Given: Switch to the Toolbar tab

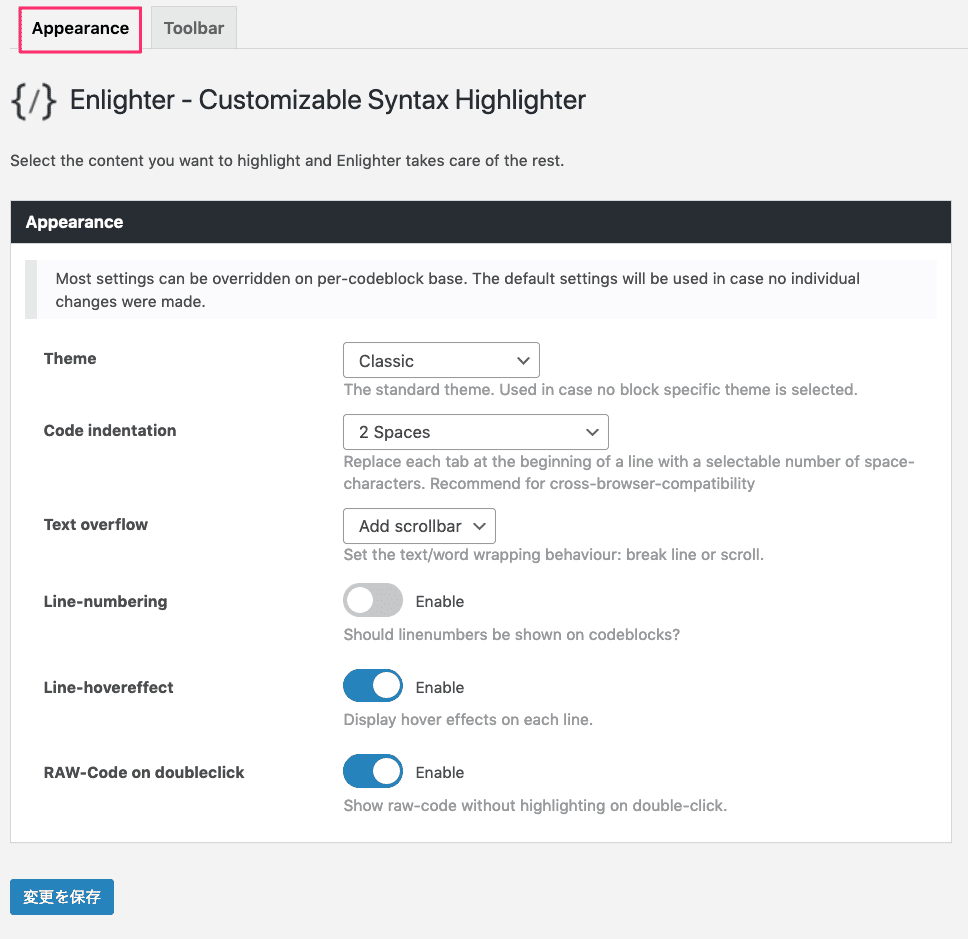Looking at the screenshot, I should pos(194,28).
